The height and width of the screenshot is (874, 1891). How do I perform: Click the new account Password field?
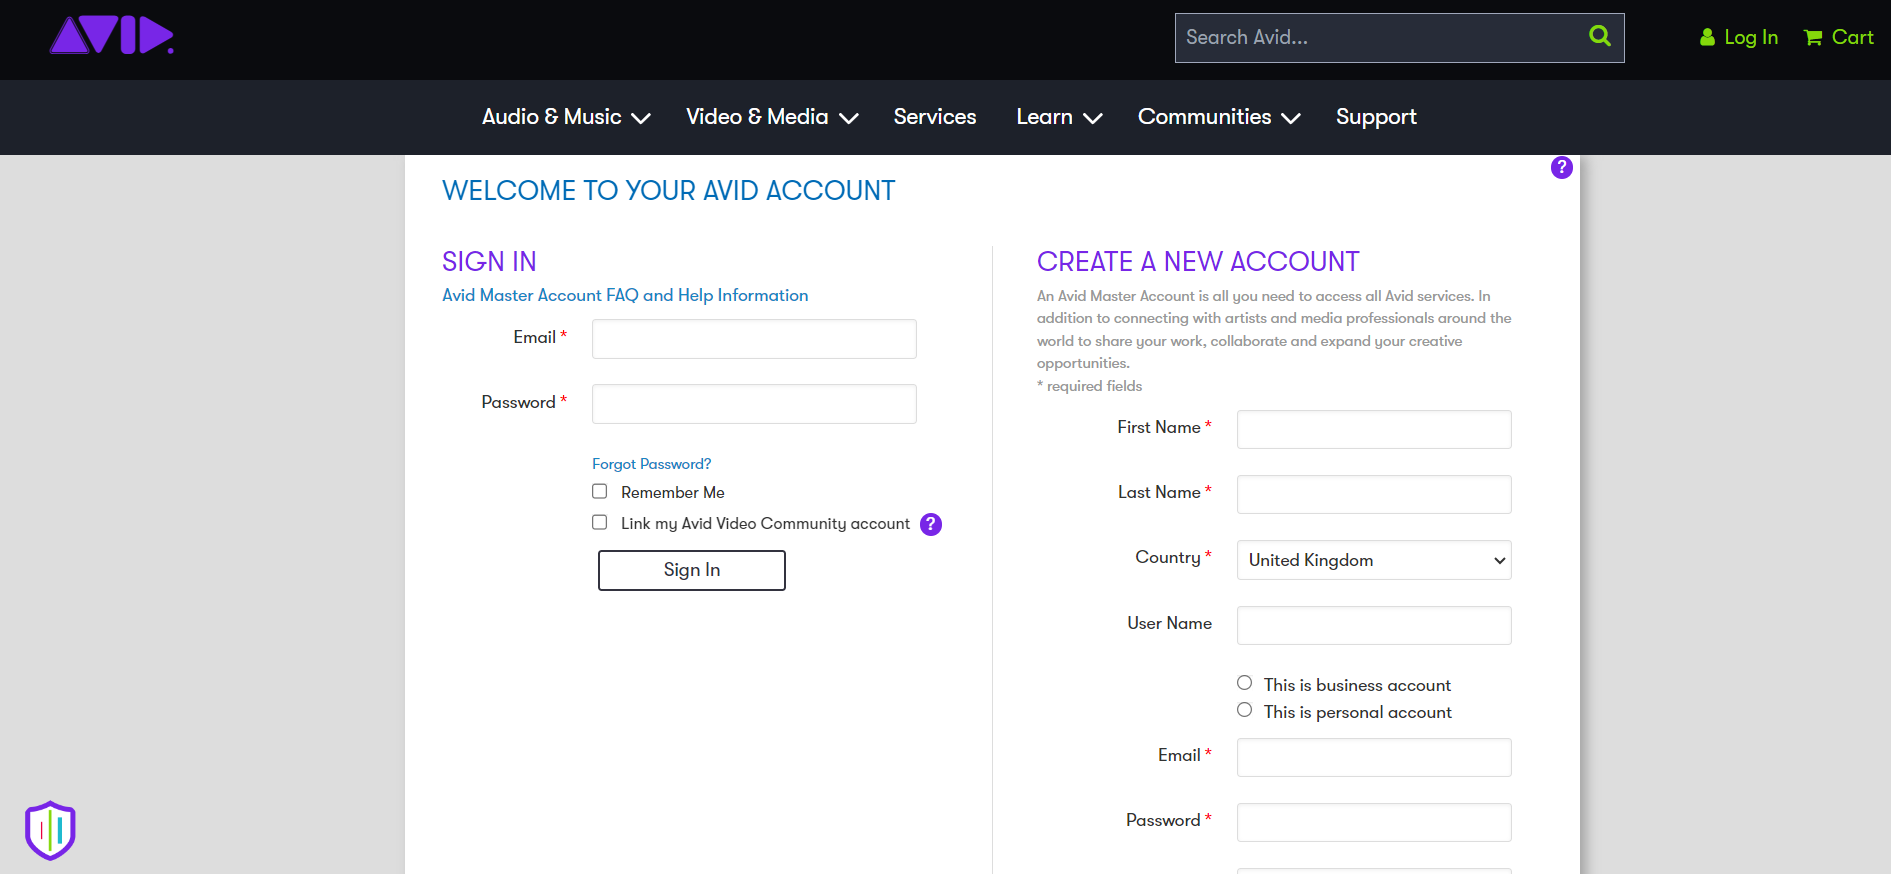[x=1374, y=822]
